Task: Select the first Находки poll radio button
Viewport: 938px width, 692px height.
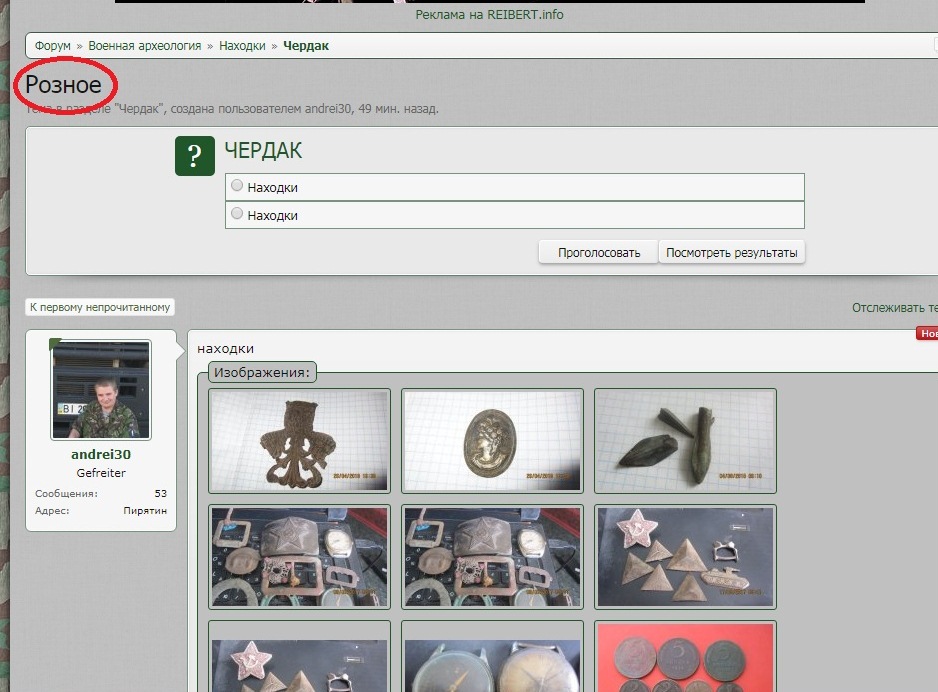Action: click(x=237, y=186)
